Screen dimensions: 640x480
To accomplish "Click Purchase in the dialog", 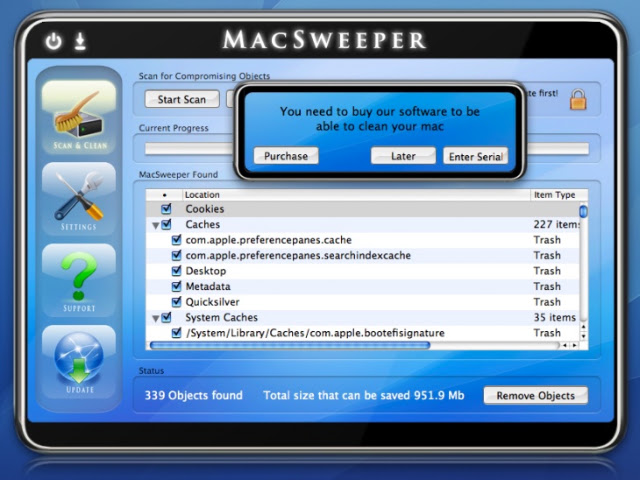I will pos(286,156).
